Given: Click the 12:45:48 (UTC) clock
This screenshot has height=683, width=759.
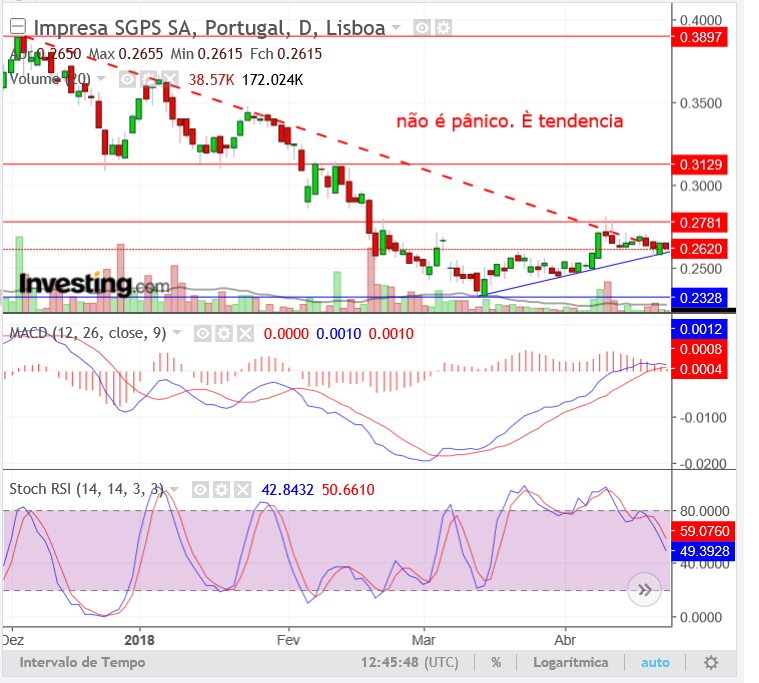Looking at the screenshot, I should (x=410, y=662).
